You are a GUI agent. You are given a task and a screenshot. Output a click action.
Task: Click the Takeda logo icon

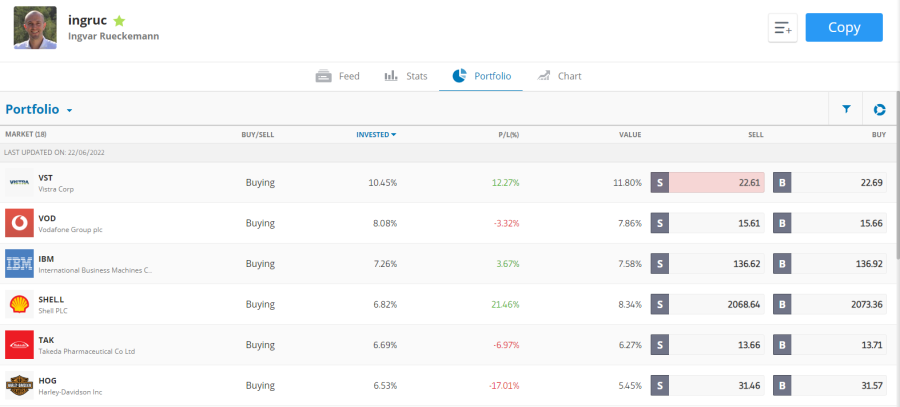pos(20,345)
